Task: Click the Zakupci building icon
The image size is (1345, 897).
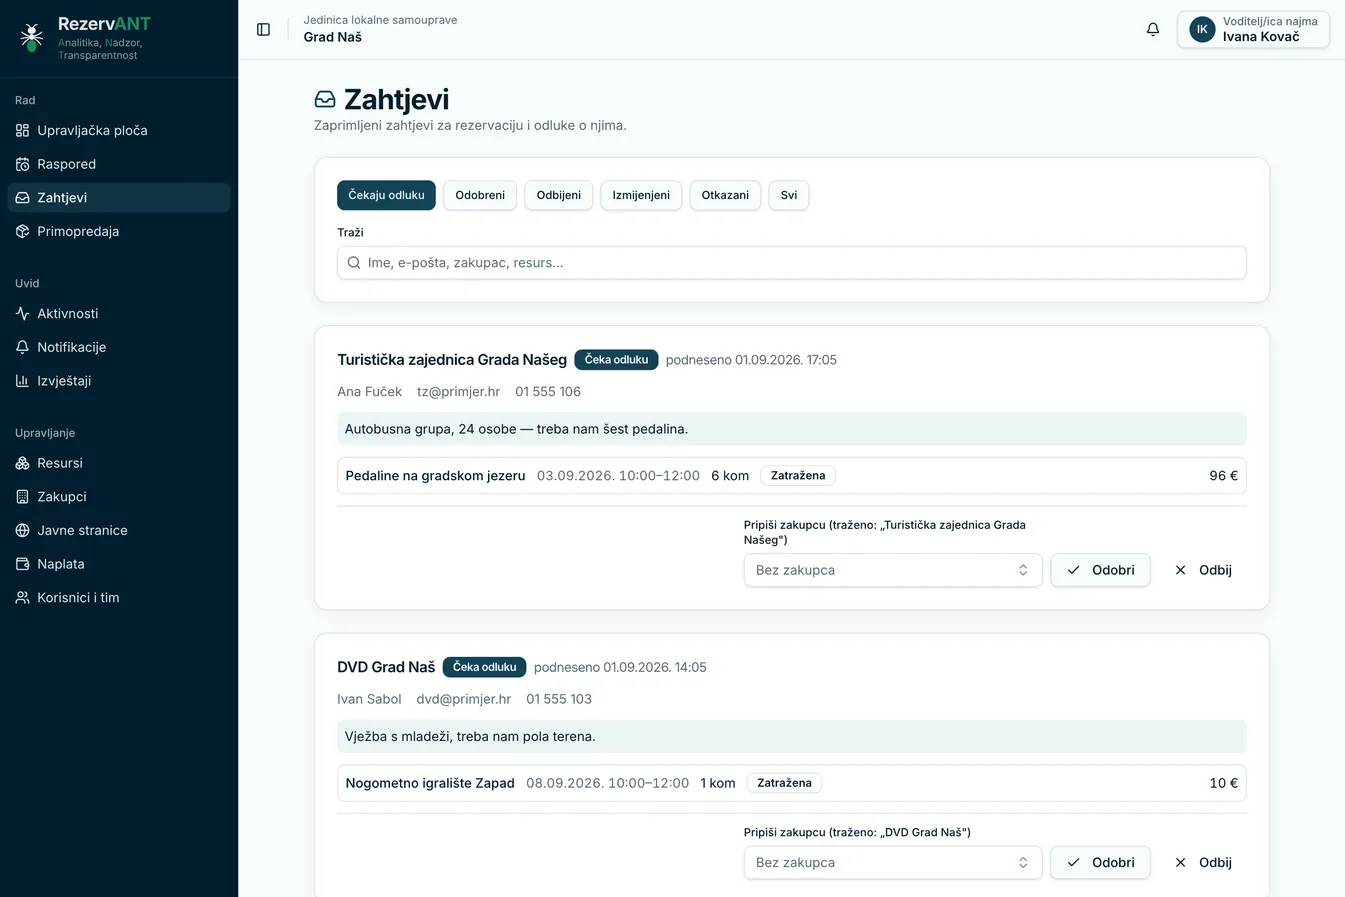Action: [22, 497]
